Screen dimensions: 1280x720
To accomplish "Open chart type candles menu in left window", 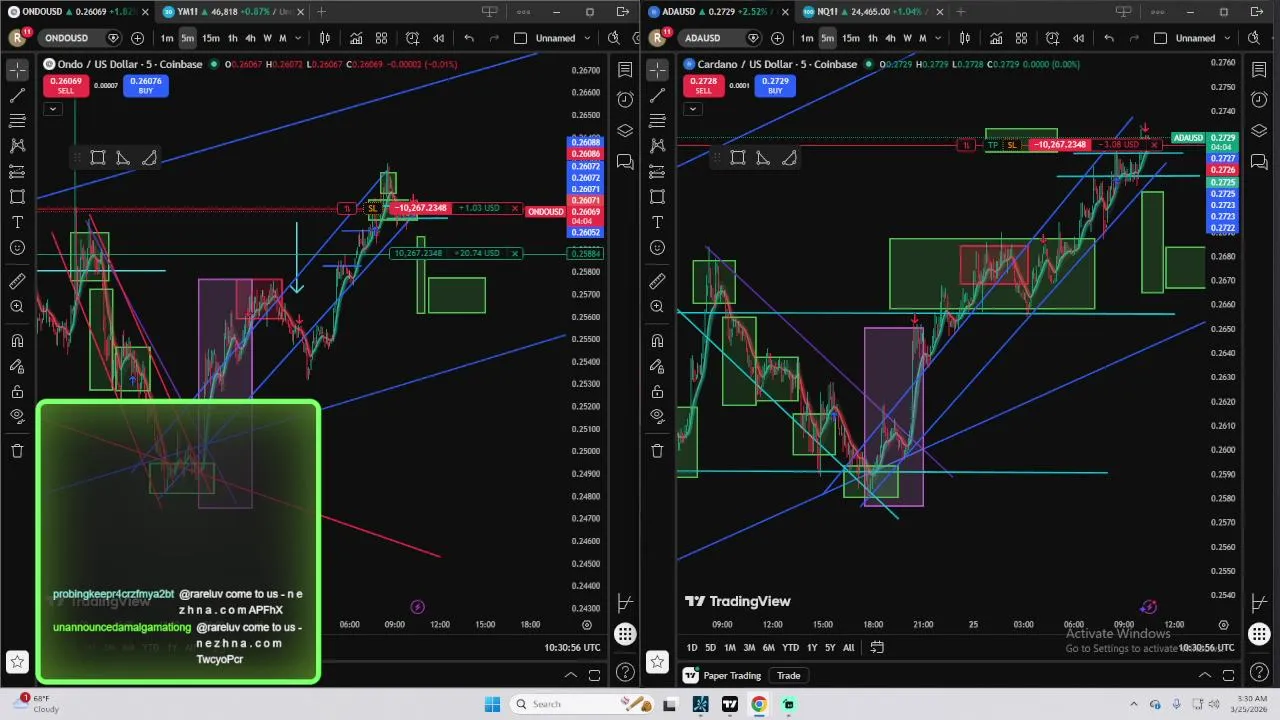I will (x=325, y=38).
